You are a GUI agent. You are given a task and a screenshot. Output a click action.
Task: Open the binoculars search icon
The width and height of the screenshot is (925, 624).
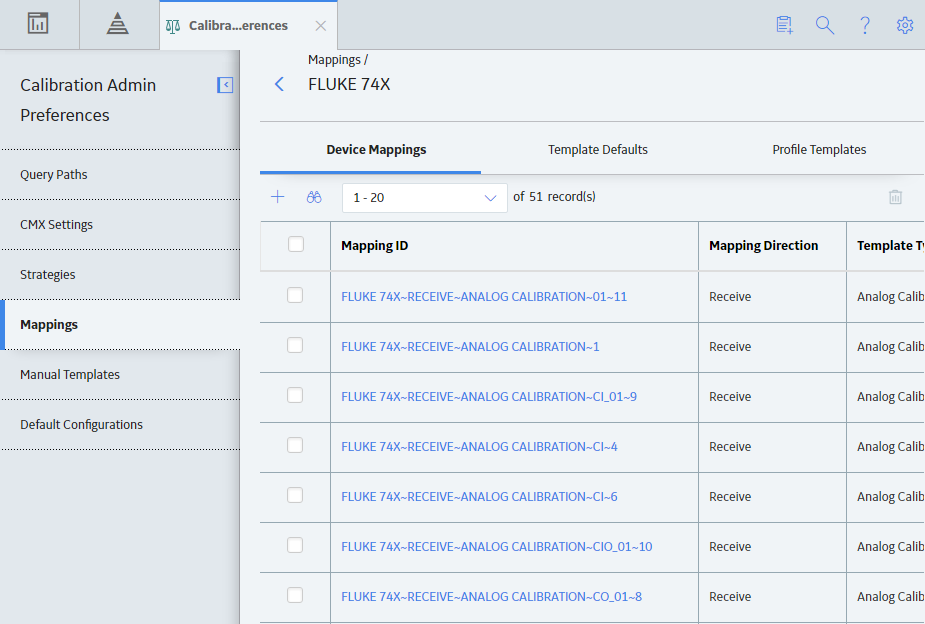pos(314,197)
